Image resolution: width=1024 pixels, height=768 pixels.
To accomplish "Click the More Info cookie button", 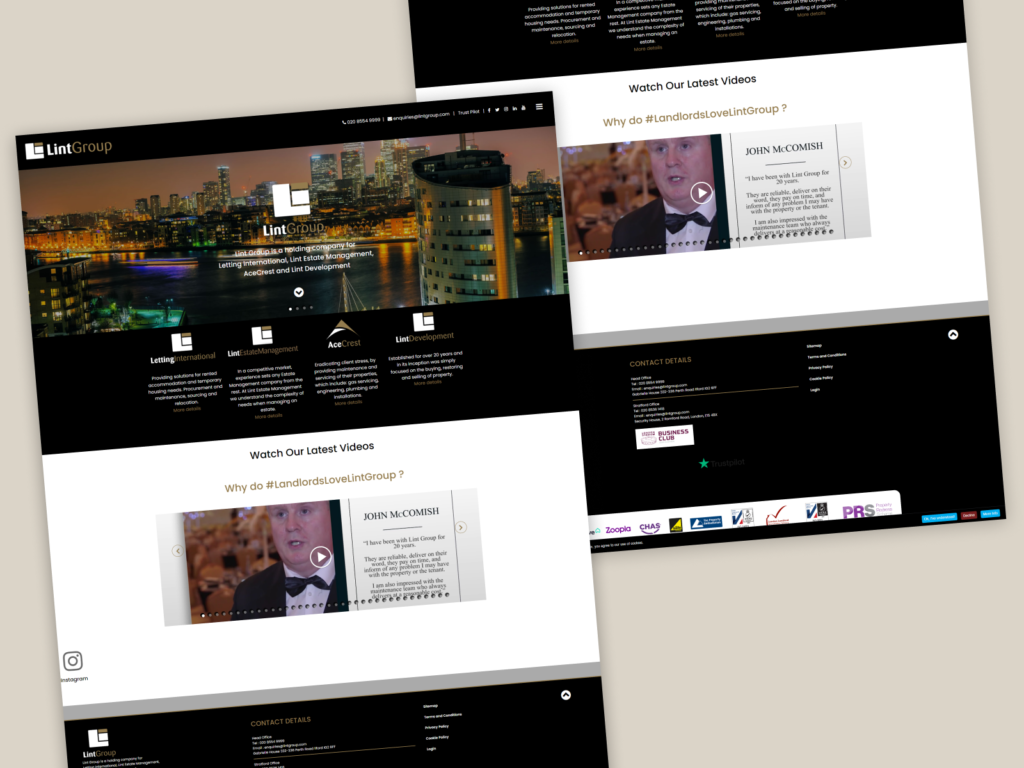I will coord(990,513).
